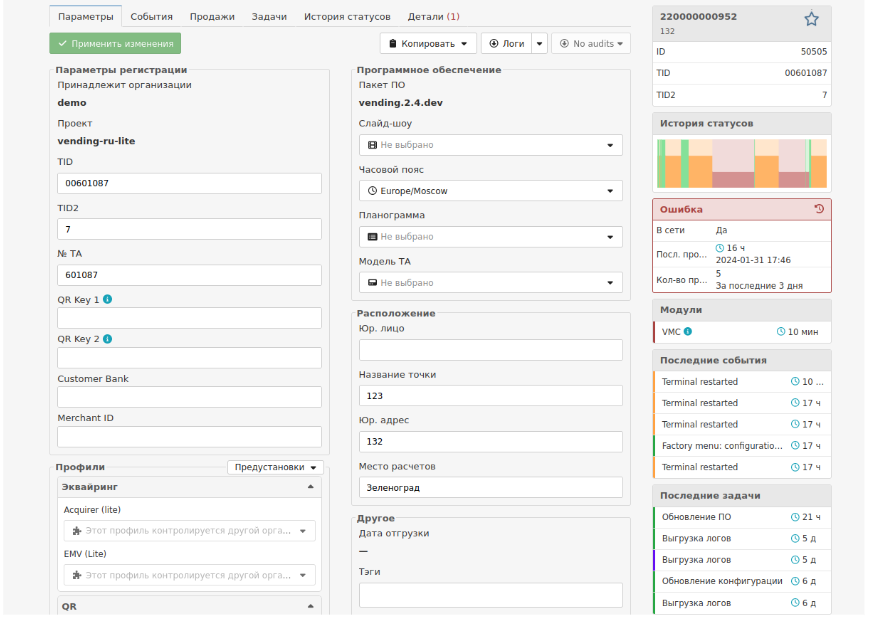The width and height of the screenshot is (870, 617).
Task: Switch to the Параметры tab
Action: click(x=85, y=17)
